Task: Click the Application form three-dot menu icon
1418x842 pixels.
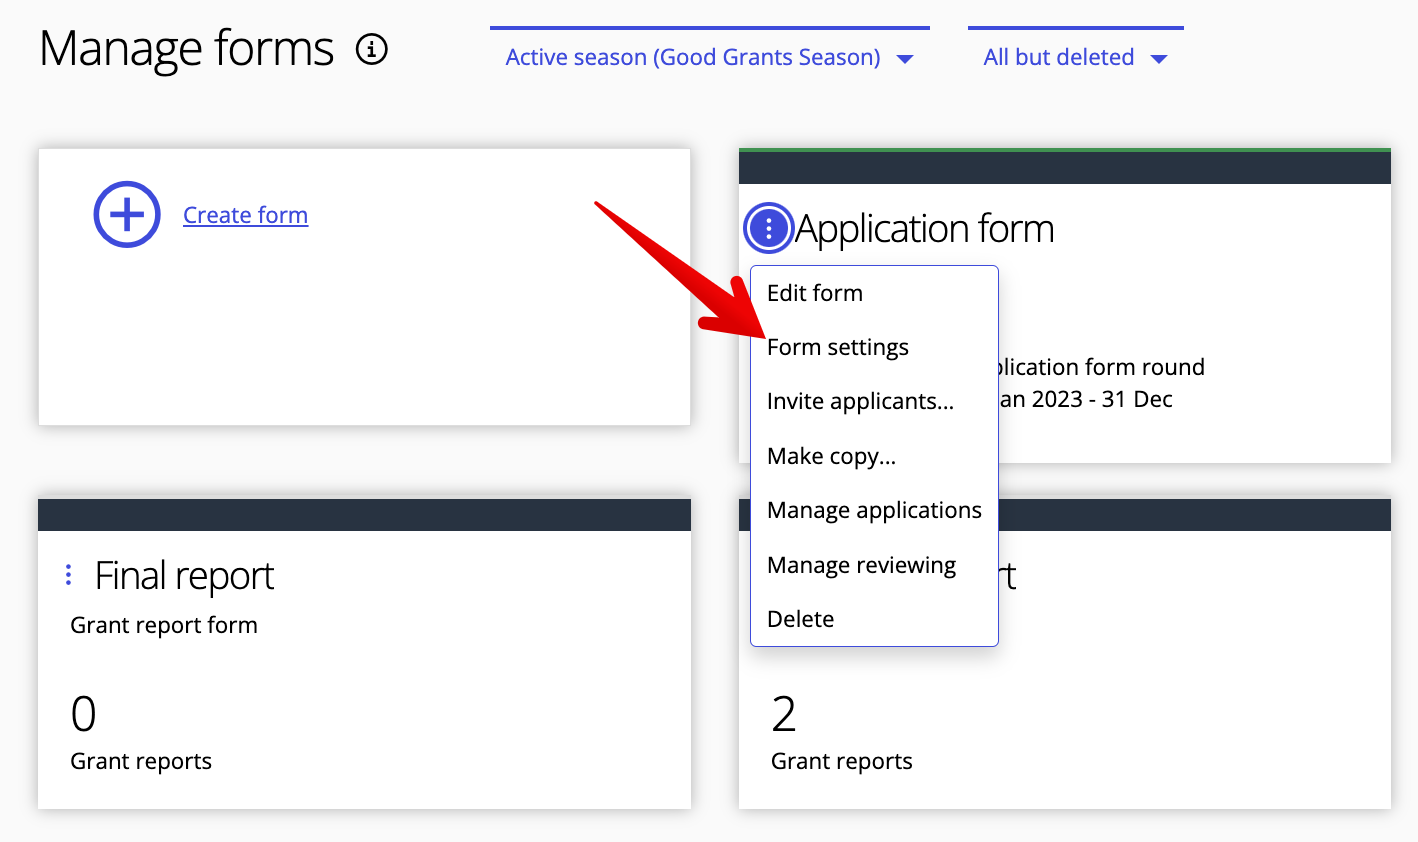Action: click(768, 229)
